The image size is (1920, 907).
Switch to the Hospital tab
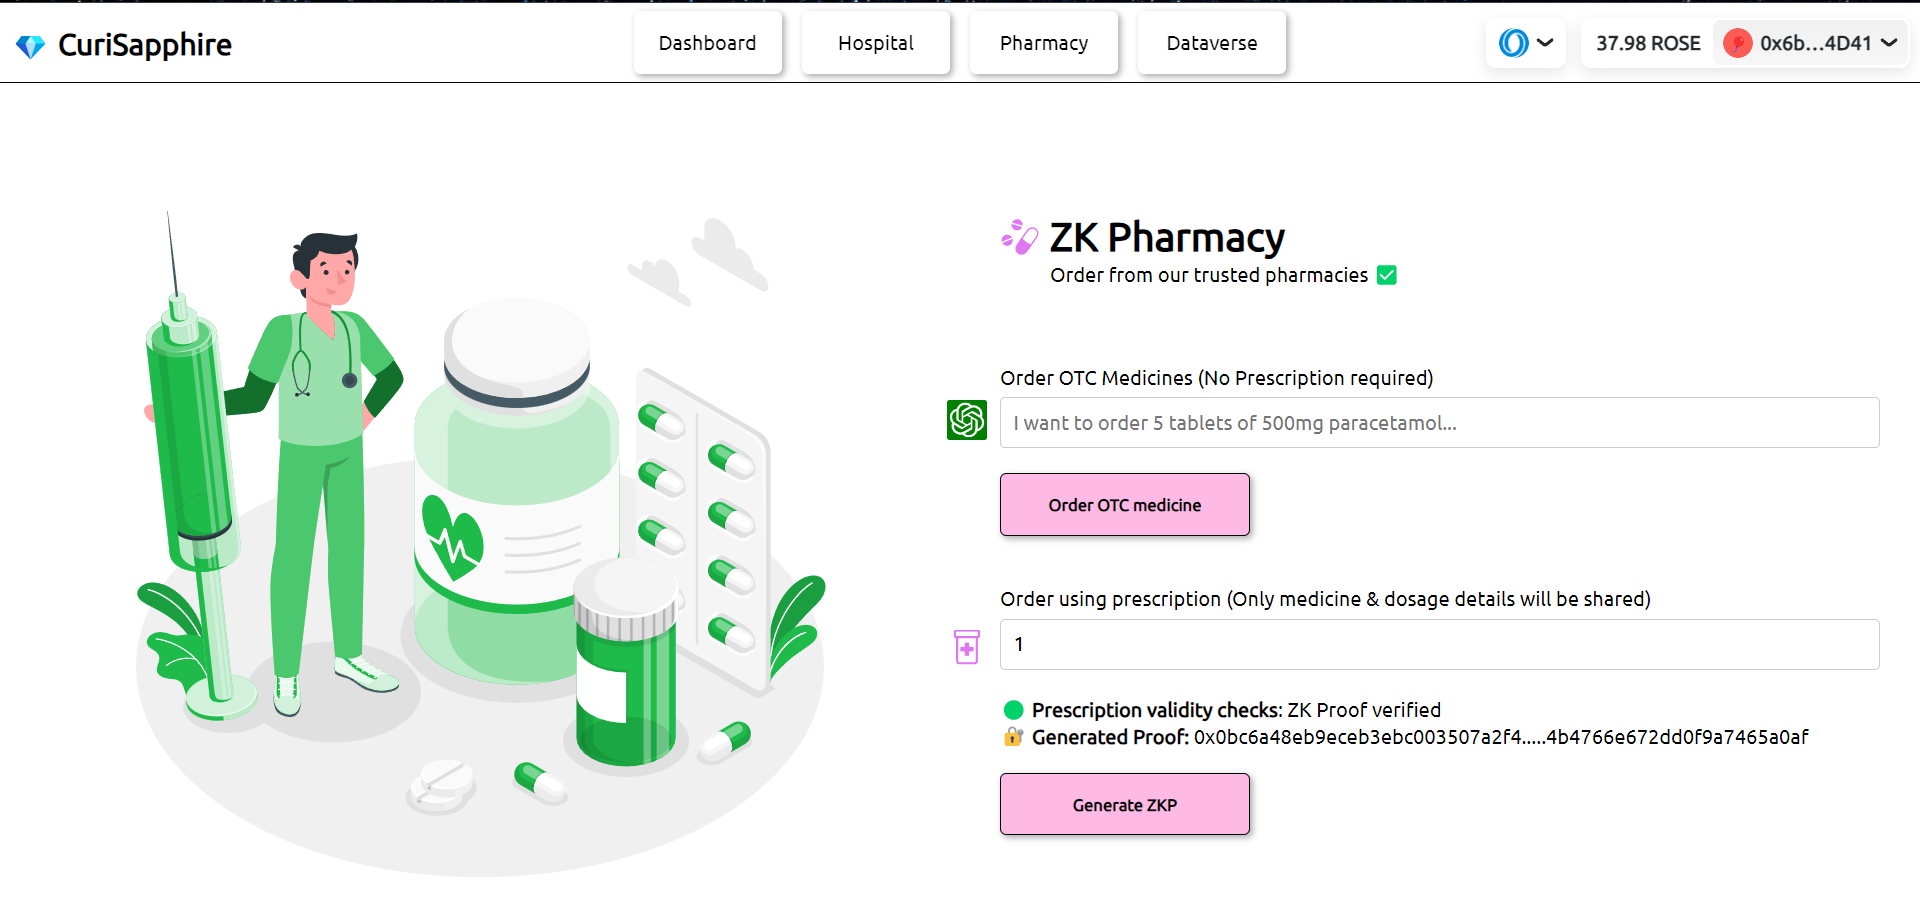point(875,43)
